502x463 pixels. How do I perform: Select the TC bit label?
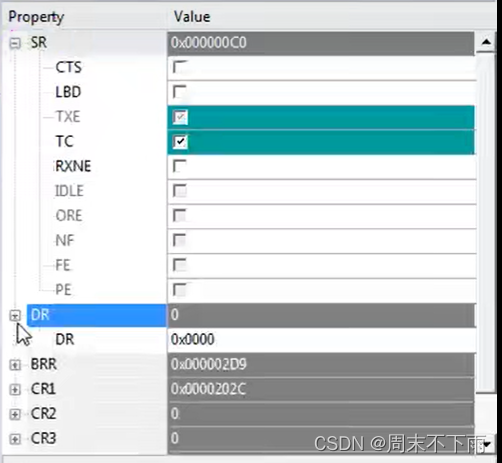pos(64,141)
